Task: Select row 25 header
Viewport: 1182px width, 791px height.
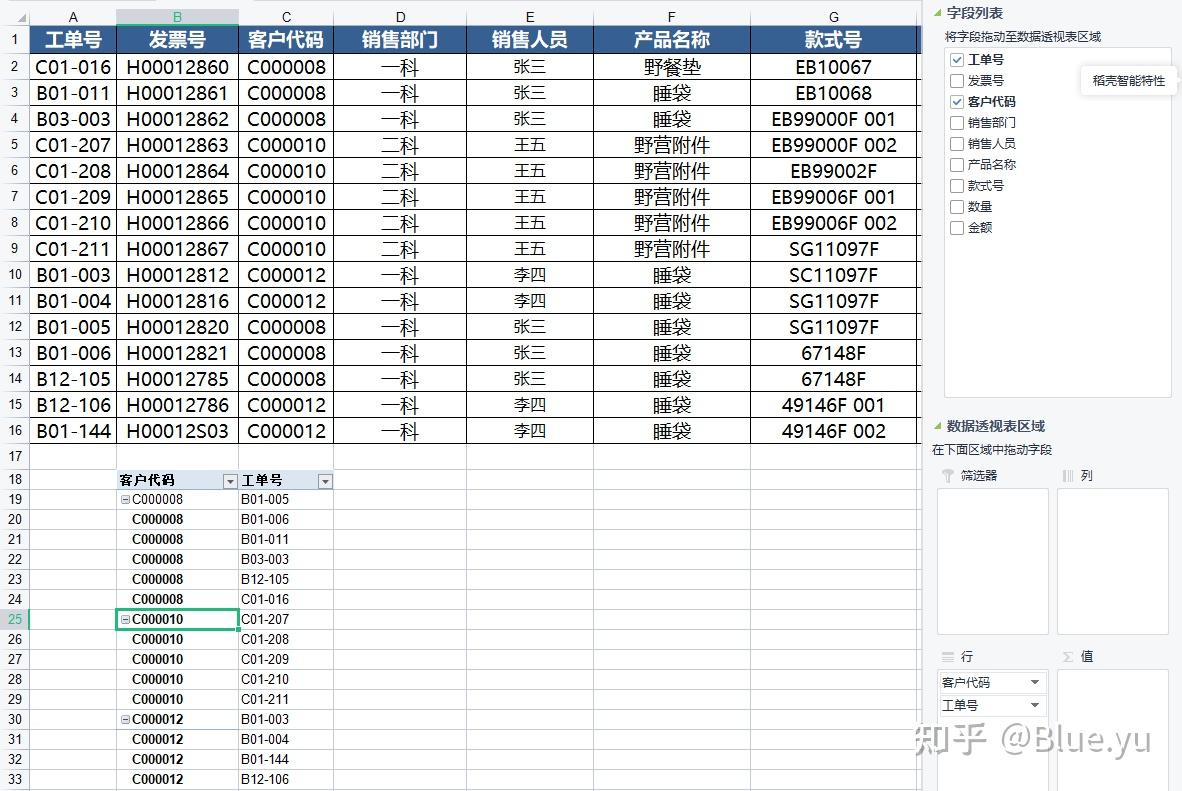Action: click(15, 619)
